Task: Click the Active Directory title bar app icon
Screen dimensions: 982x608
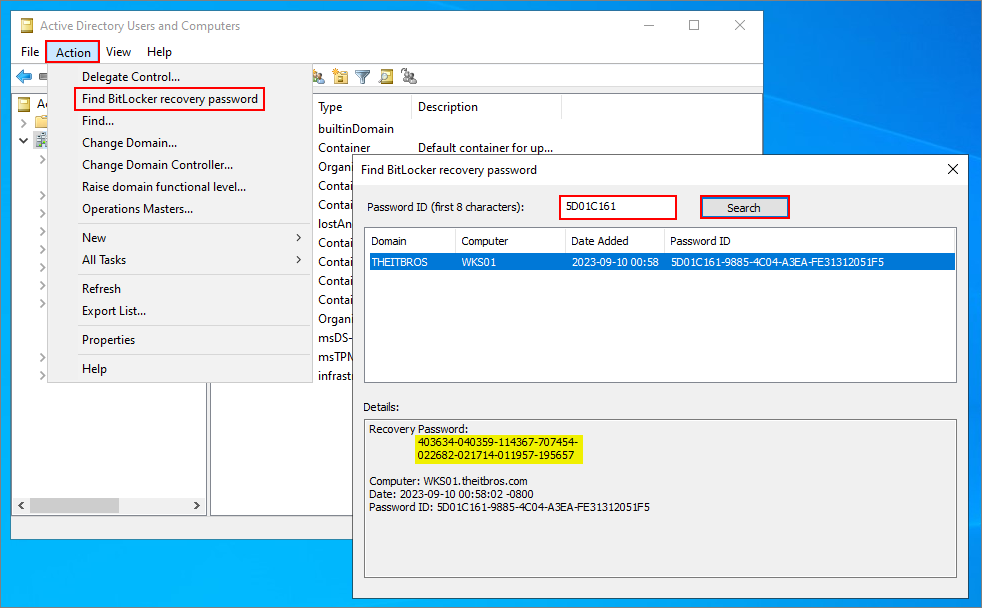Action: [27, 26]
